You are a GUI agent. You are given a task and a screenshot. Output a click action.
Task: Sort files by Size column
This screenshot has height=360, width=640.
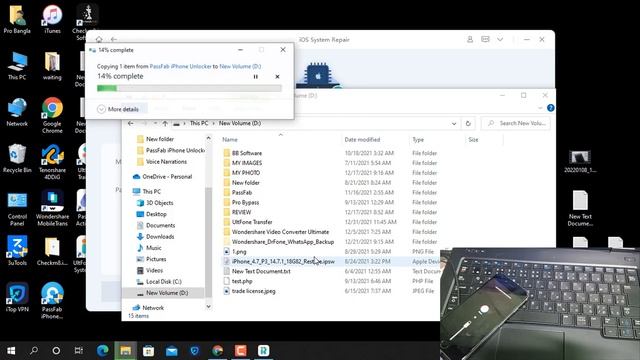(x=473, y=140)
